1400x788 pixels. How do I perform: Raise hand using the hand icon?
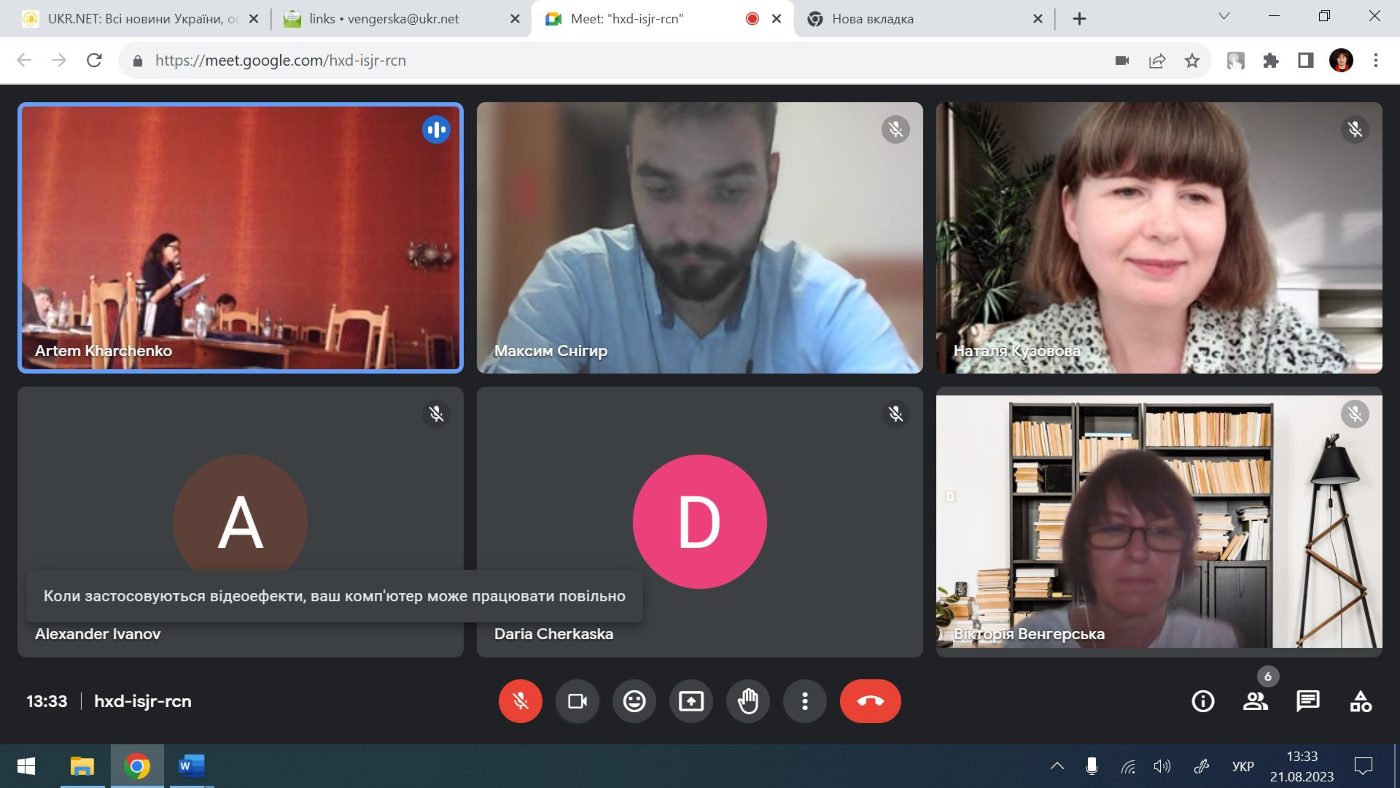click(748, 701)
